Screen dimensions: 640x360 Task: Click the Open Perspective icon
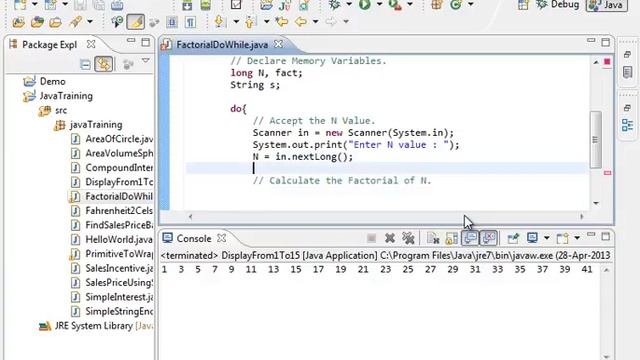pos(523,5)
